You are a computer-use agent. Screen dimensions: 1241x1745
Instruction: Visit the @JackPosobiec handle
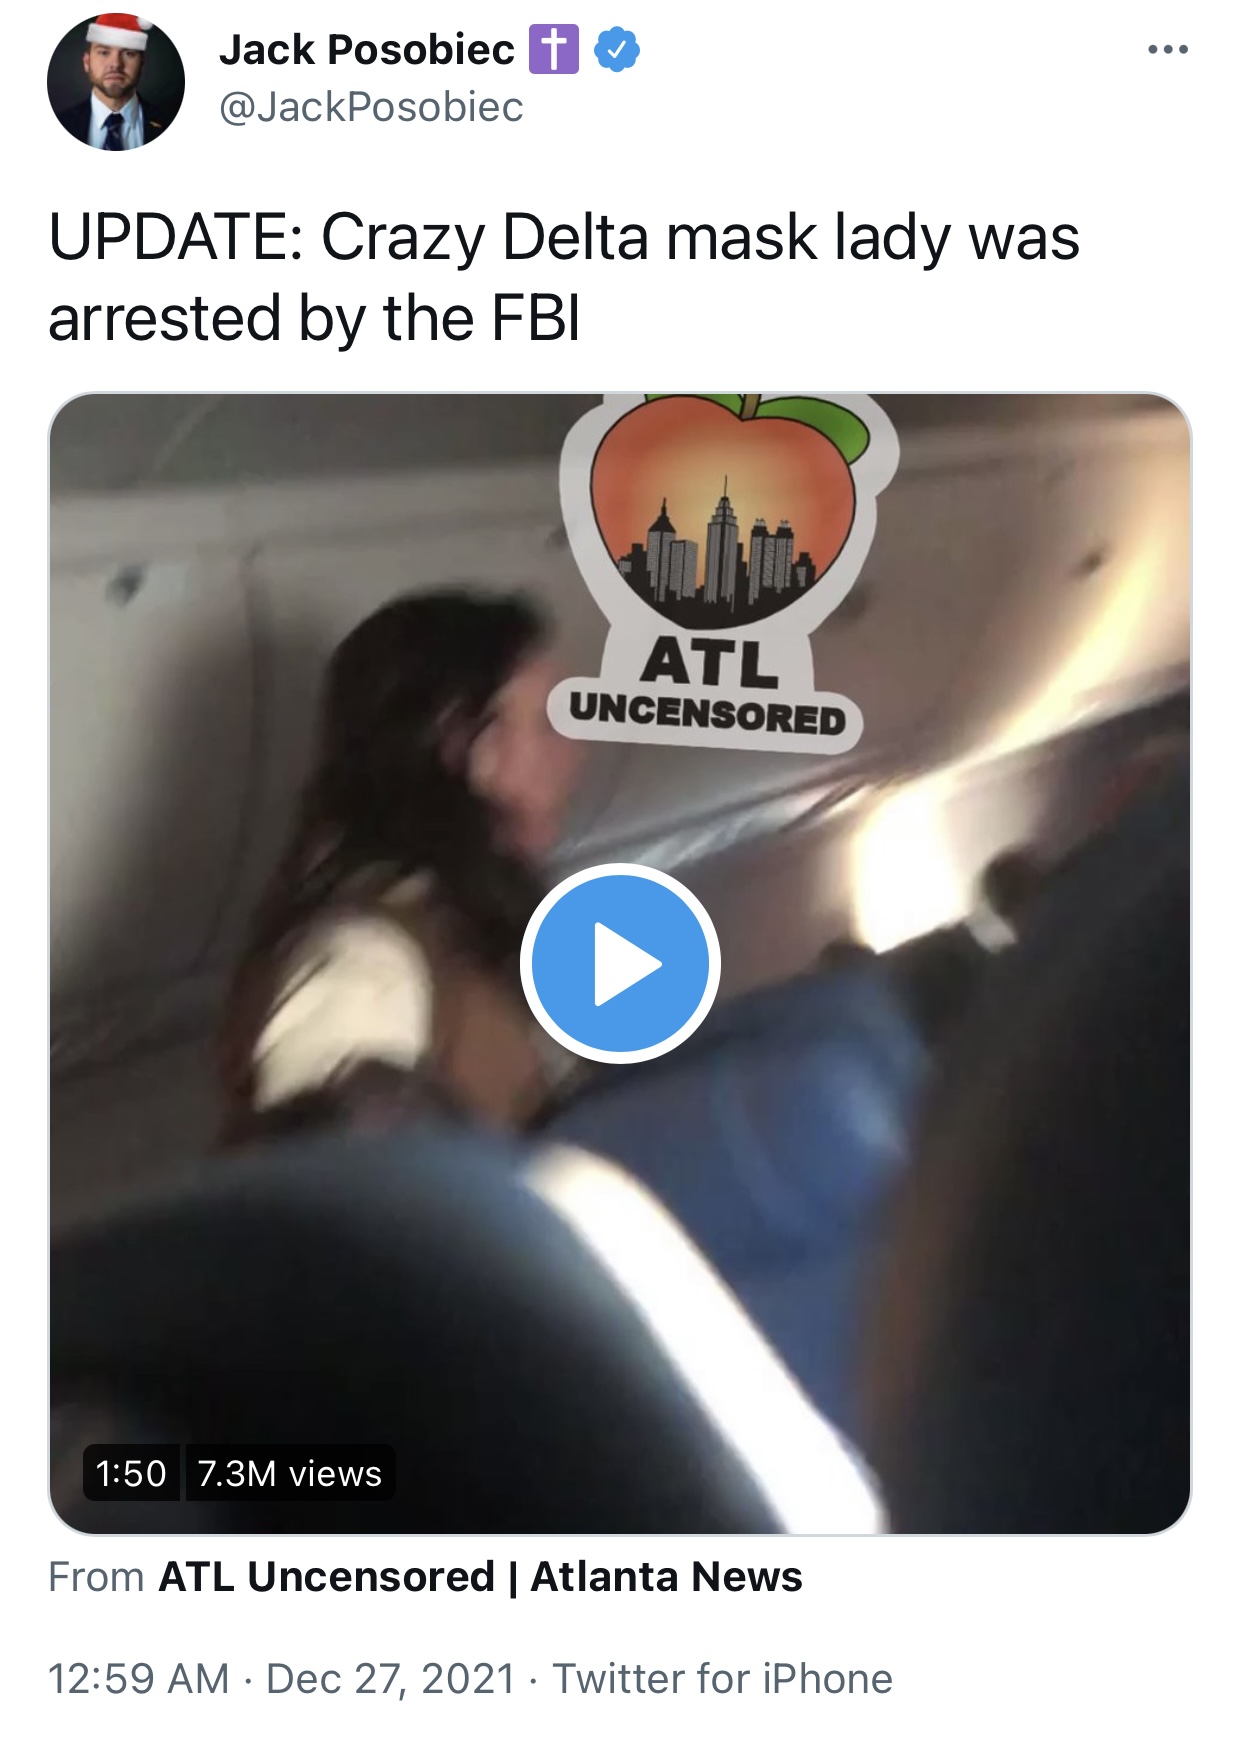coord(371,107)
